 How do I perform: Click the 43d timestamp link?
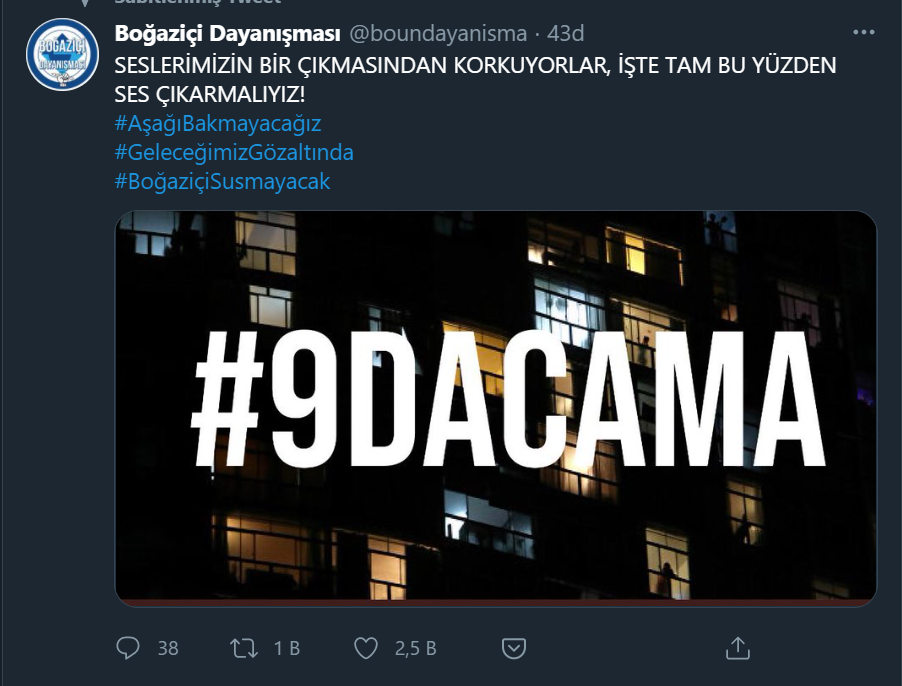coord(565,33)
